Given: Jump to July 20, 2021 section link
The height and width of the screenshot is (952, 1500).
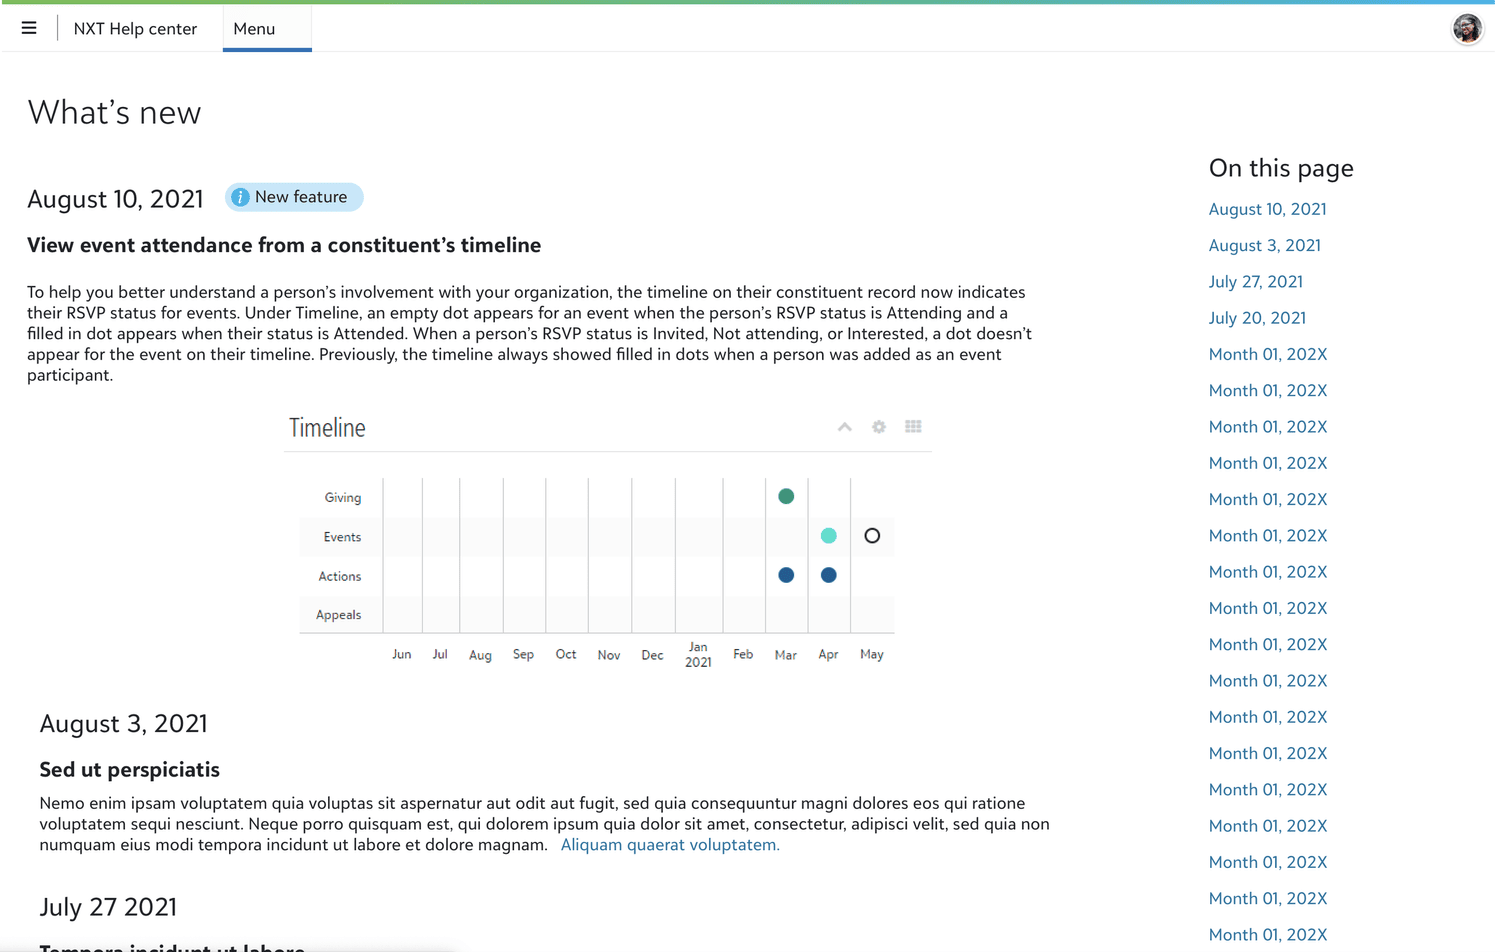Looking at the screenshot, I should coord(1257,318).
